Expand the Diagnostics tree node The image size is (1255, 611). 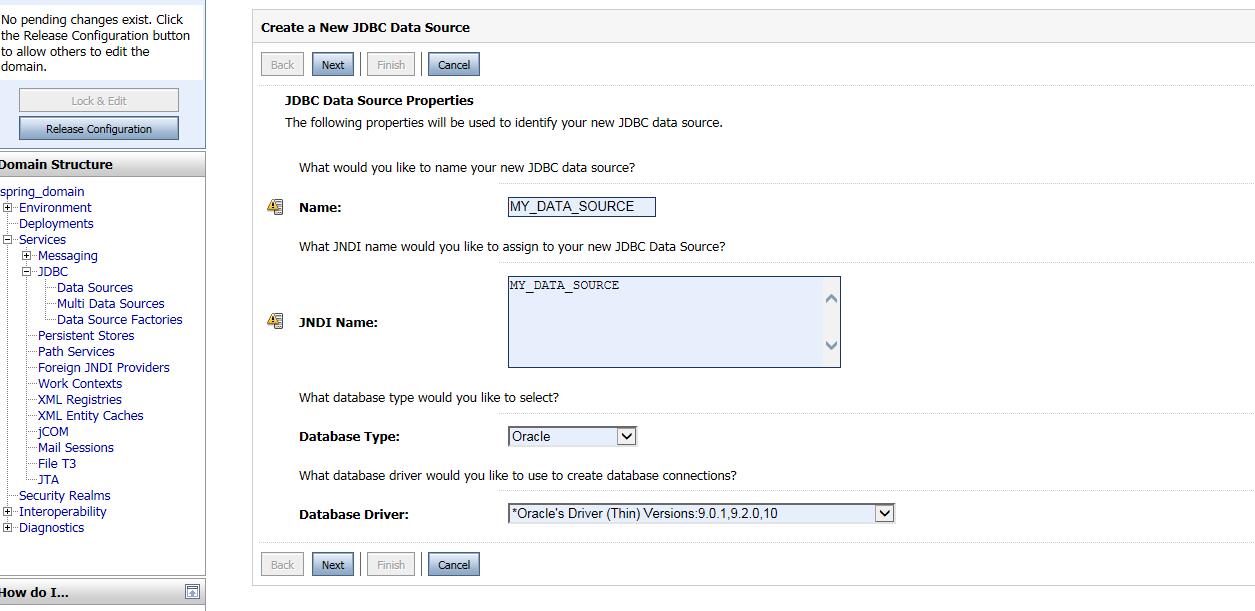point(8,528)
